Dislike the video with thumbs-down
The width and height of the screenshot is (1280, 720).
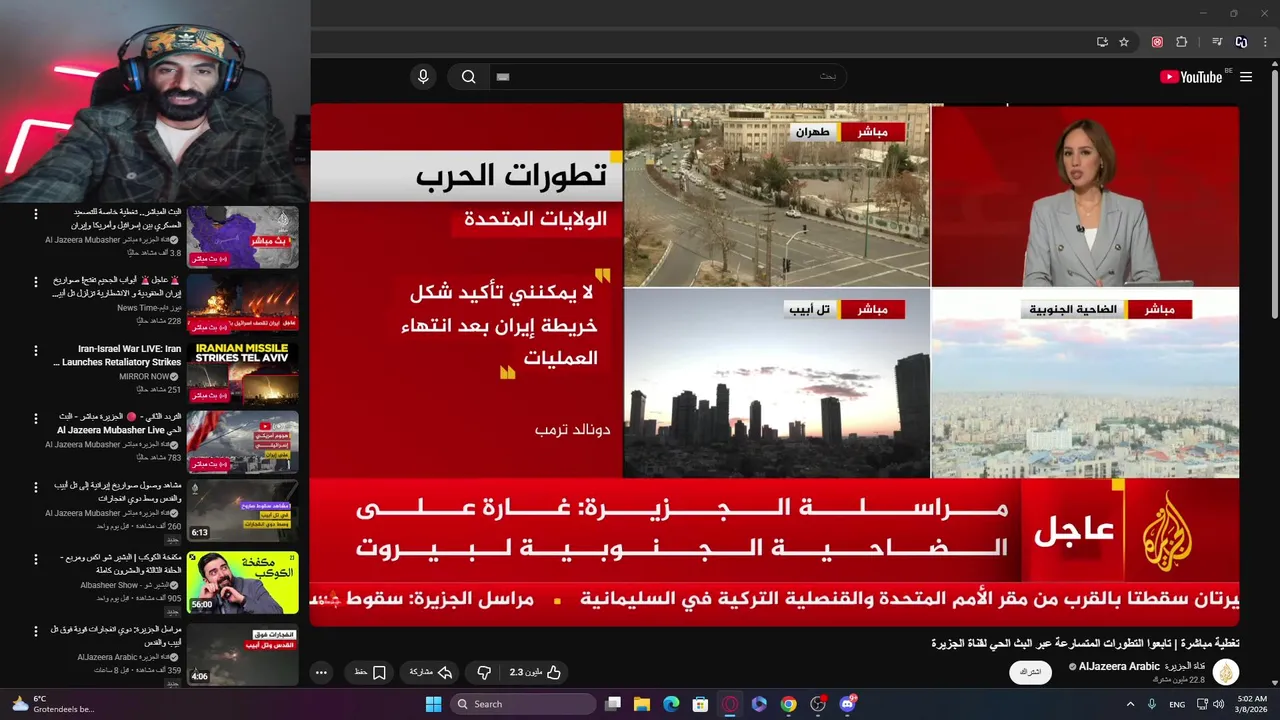pos(484,672)
